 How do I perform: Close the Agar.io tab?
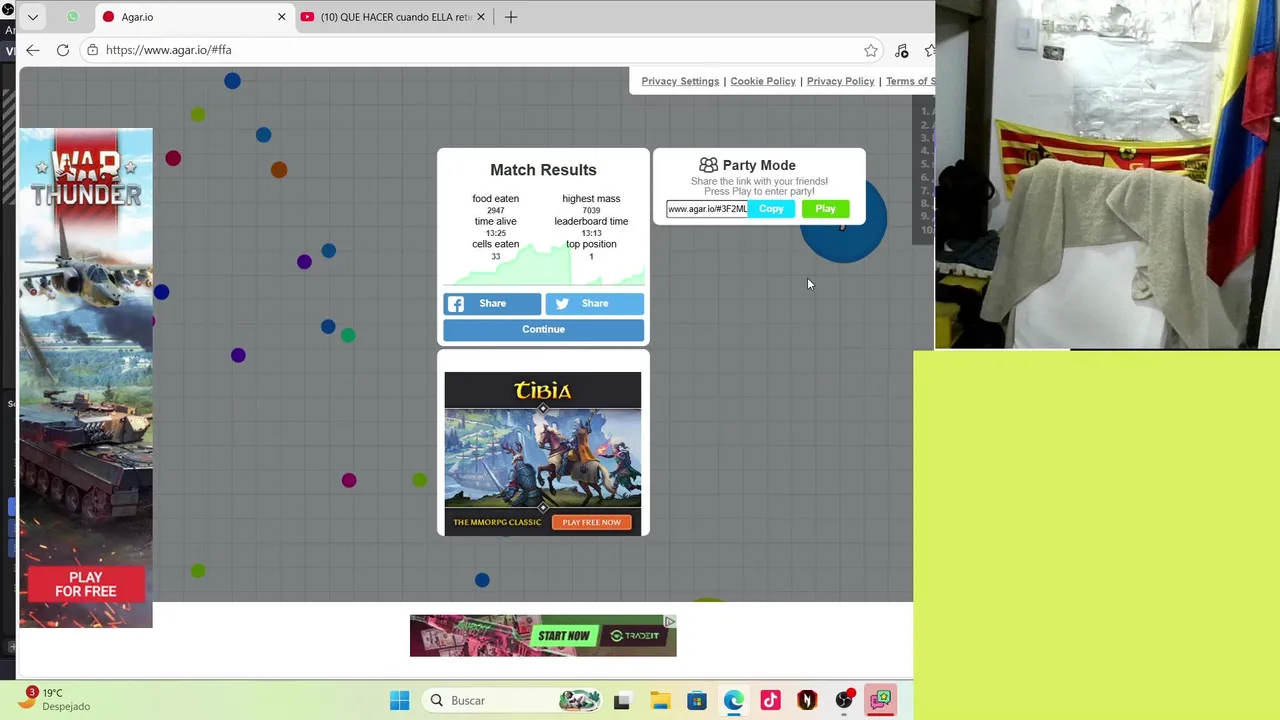(281, 17)
